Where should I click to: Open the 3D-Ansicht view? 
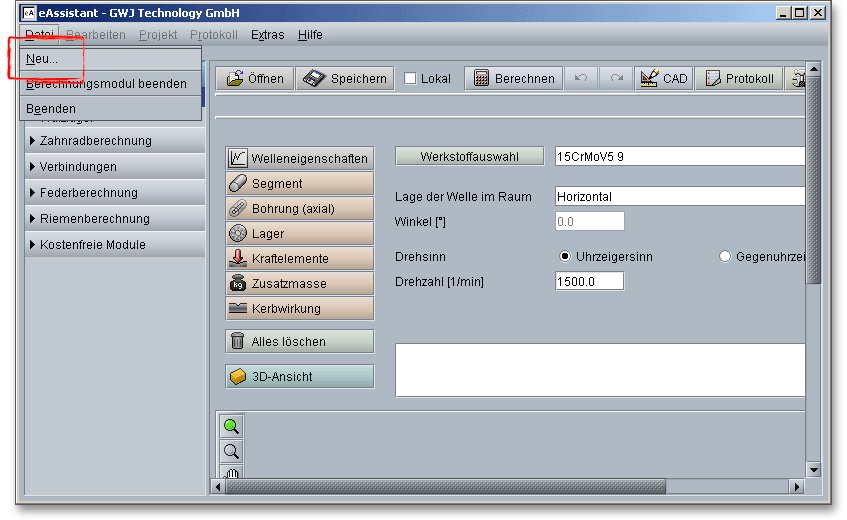point(300,377)
